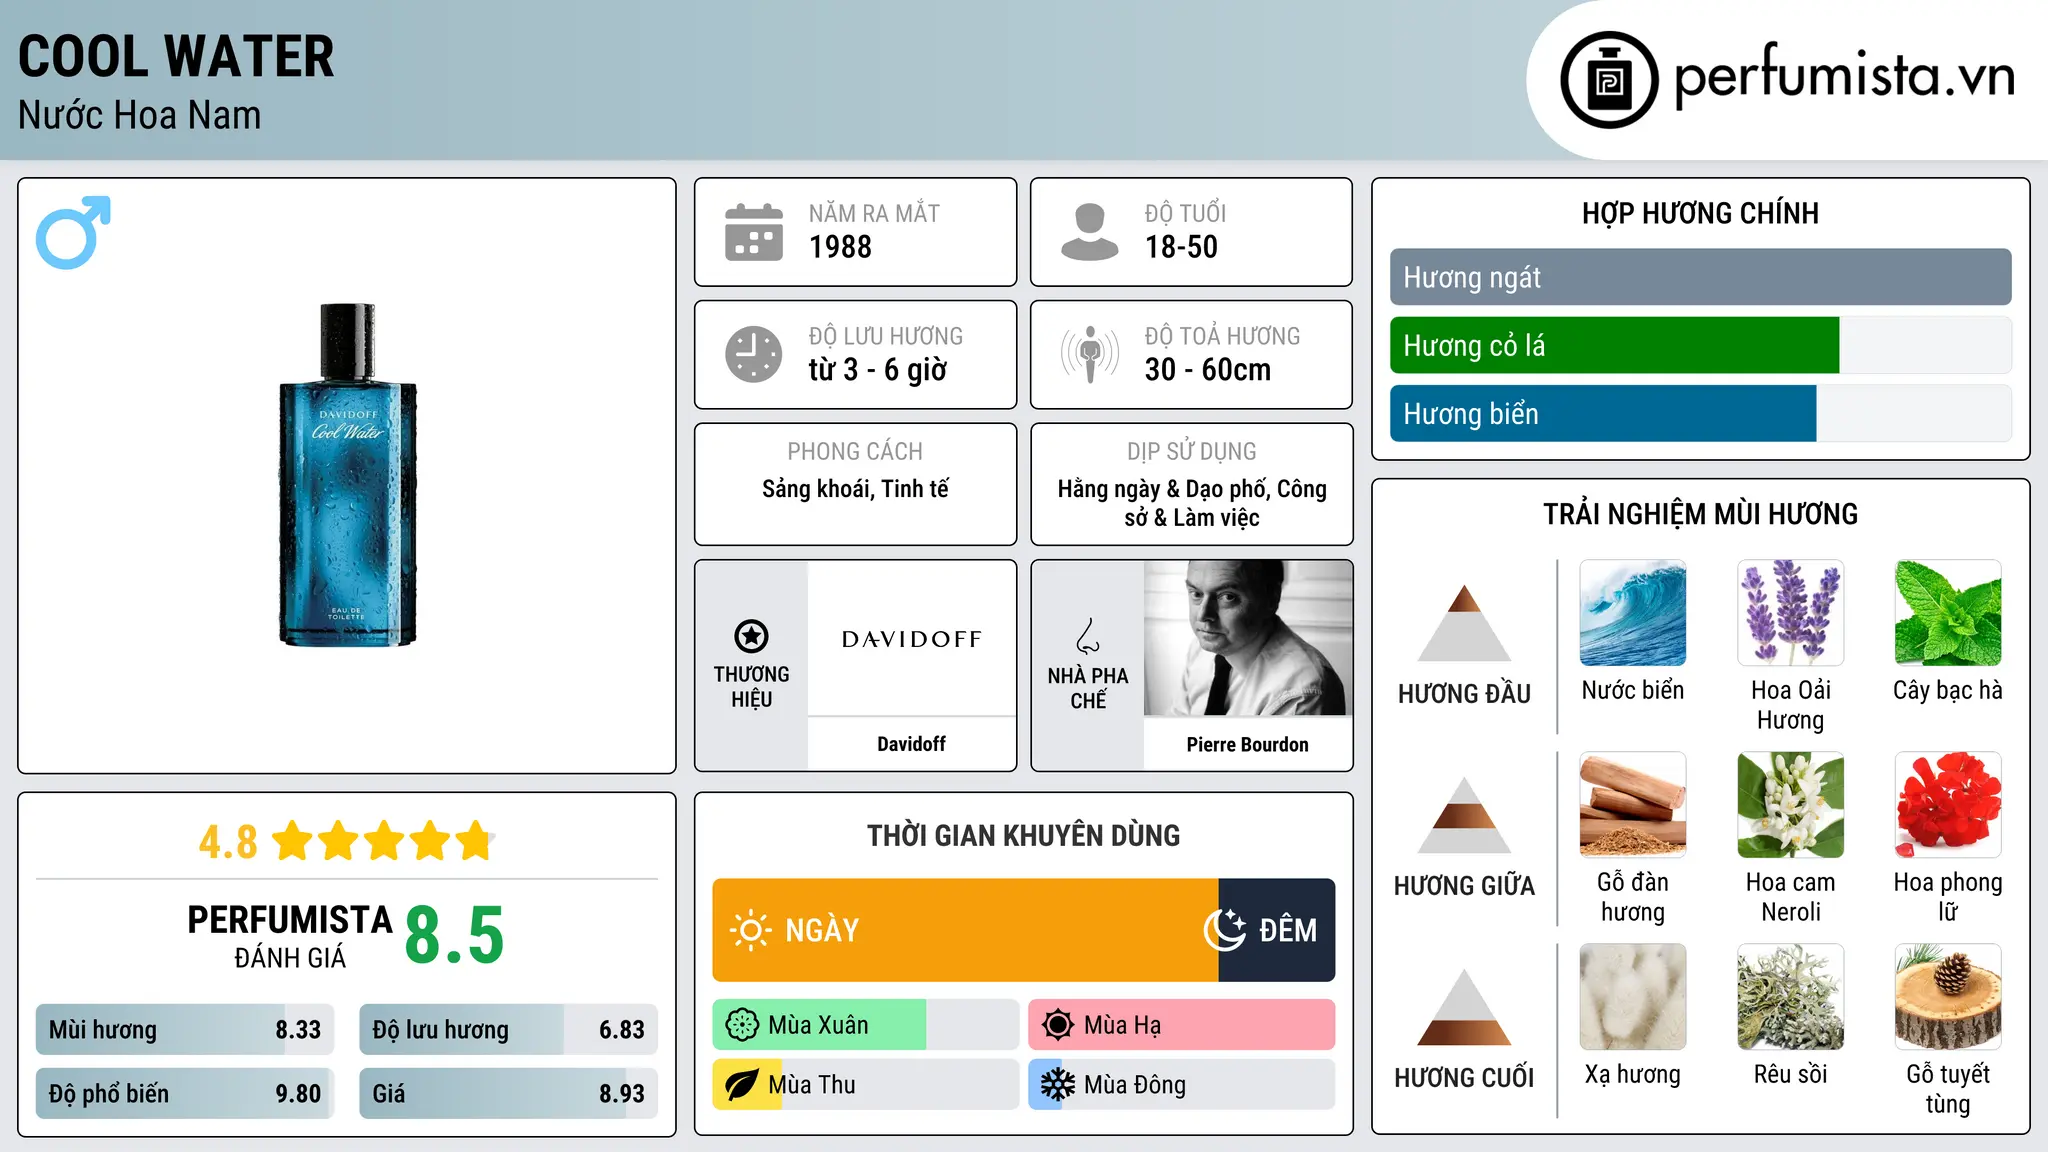Click the 'Nước Hoa Nam' subtitle
The height and width of the screenshot is (1152, 2048).
coord(140,115)
